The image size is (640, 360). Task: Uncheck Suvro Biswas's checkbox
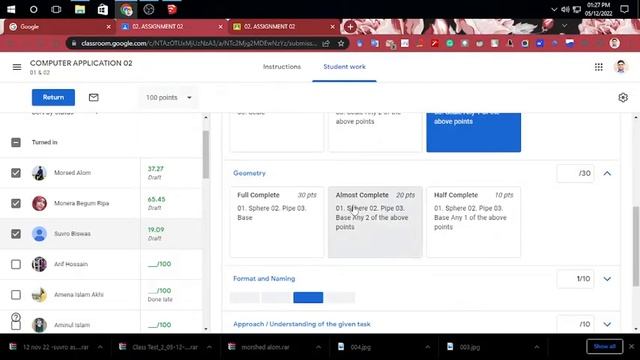tap(16, 234)
